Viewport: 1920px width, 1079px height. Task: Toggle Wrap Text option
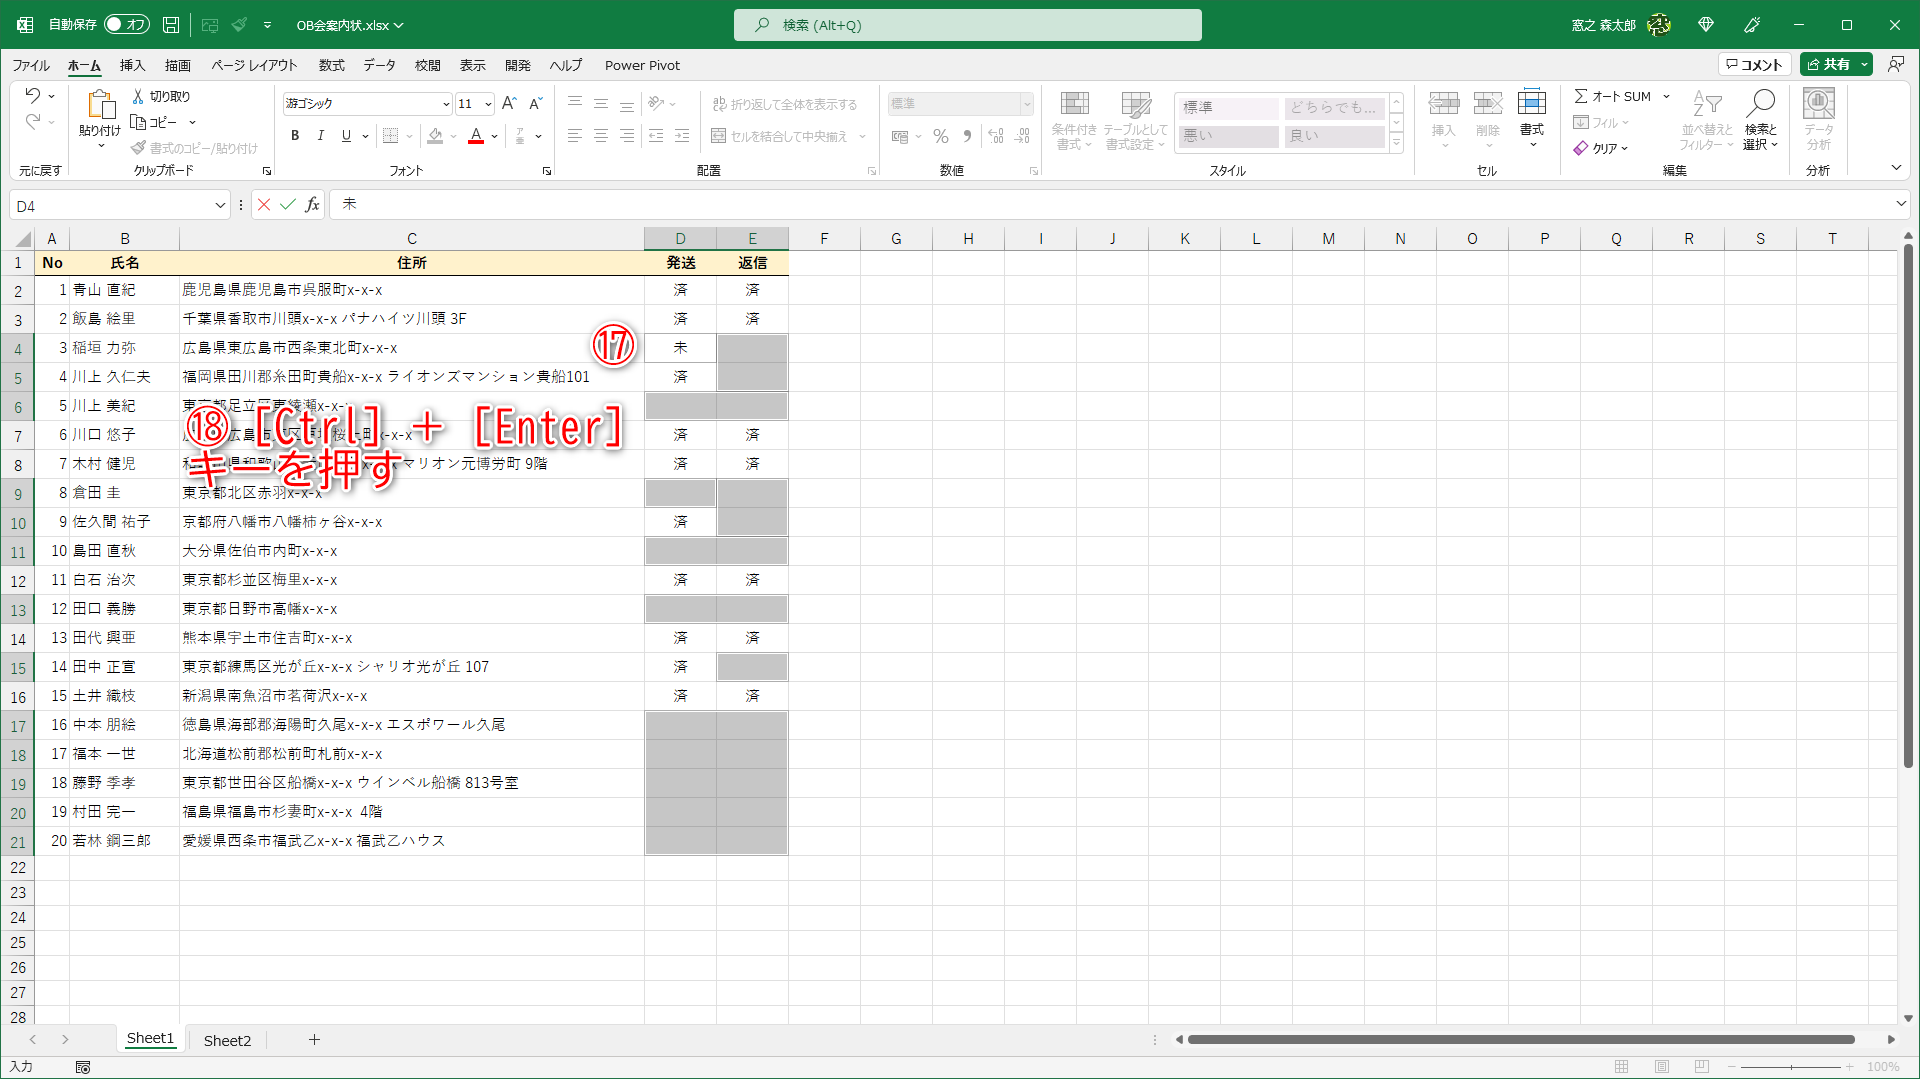coord(784,104)
